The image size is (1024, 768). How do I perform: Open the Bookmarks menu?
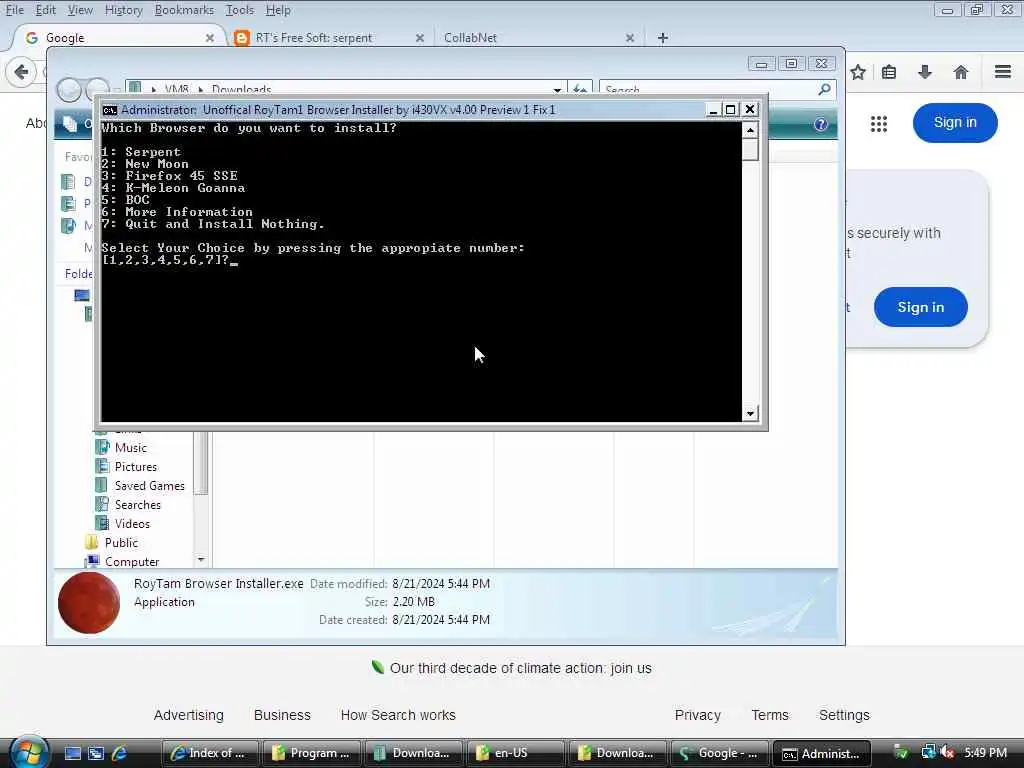[184, 10]
